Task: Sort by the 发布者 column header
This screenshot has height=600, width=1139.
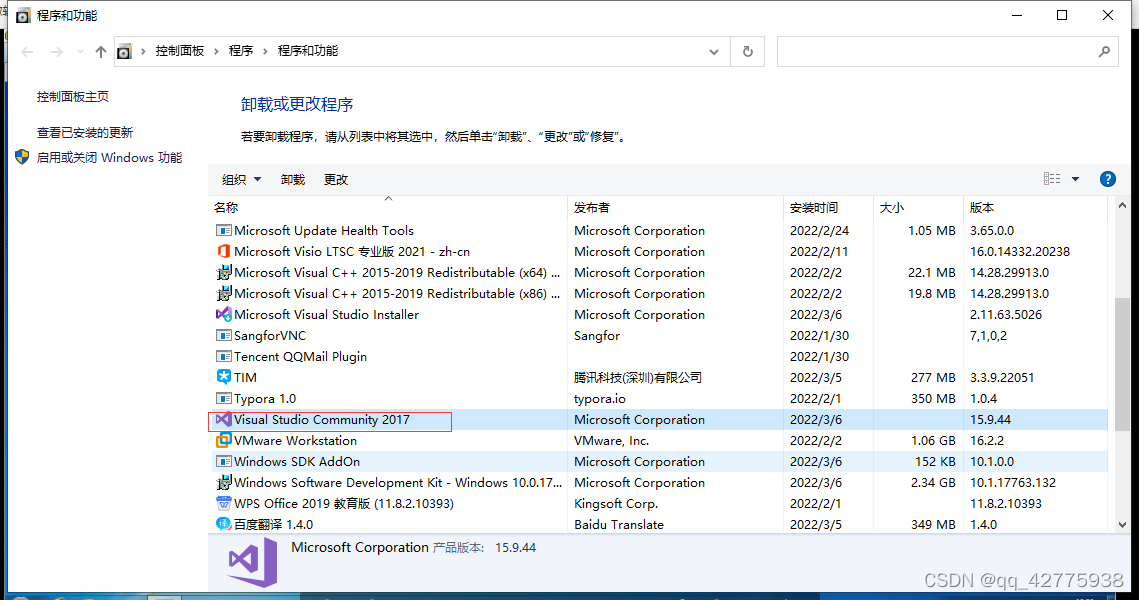Action: point(676,208)
